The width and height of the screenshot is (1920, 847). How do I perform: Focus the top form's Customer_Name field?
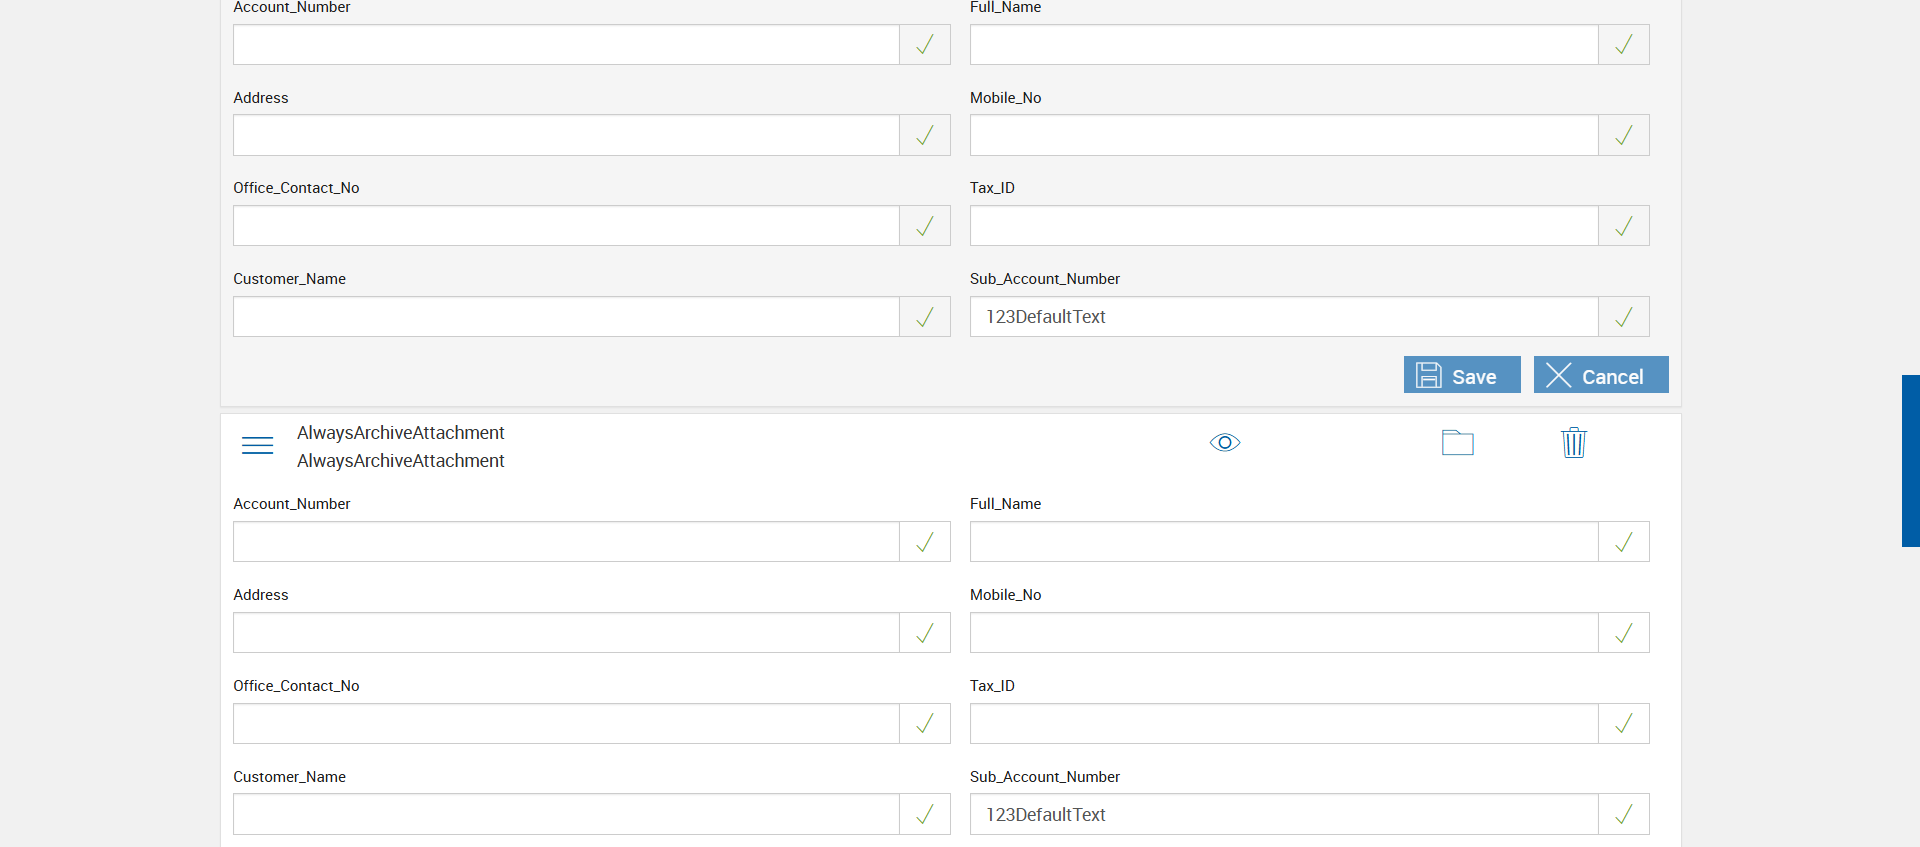coord(566,317)
